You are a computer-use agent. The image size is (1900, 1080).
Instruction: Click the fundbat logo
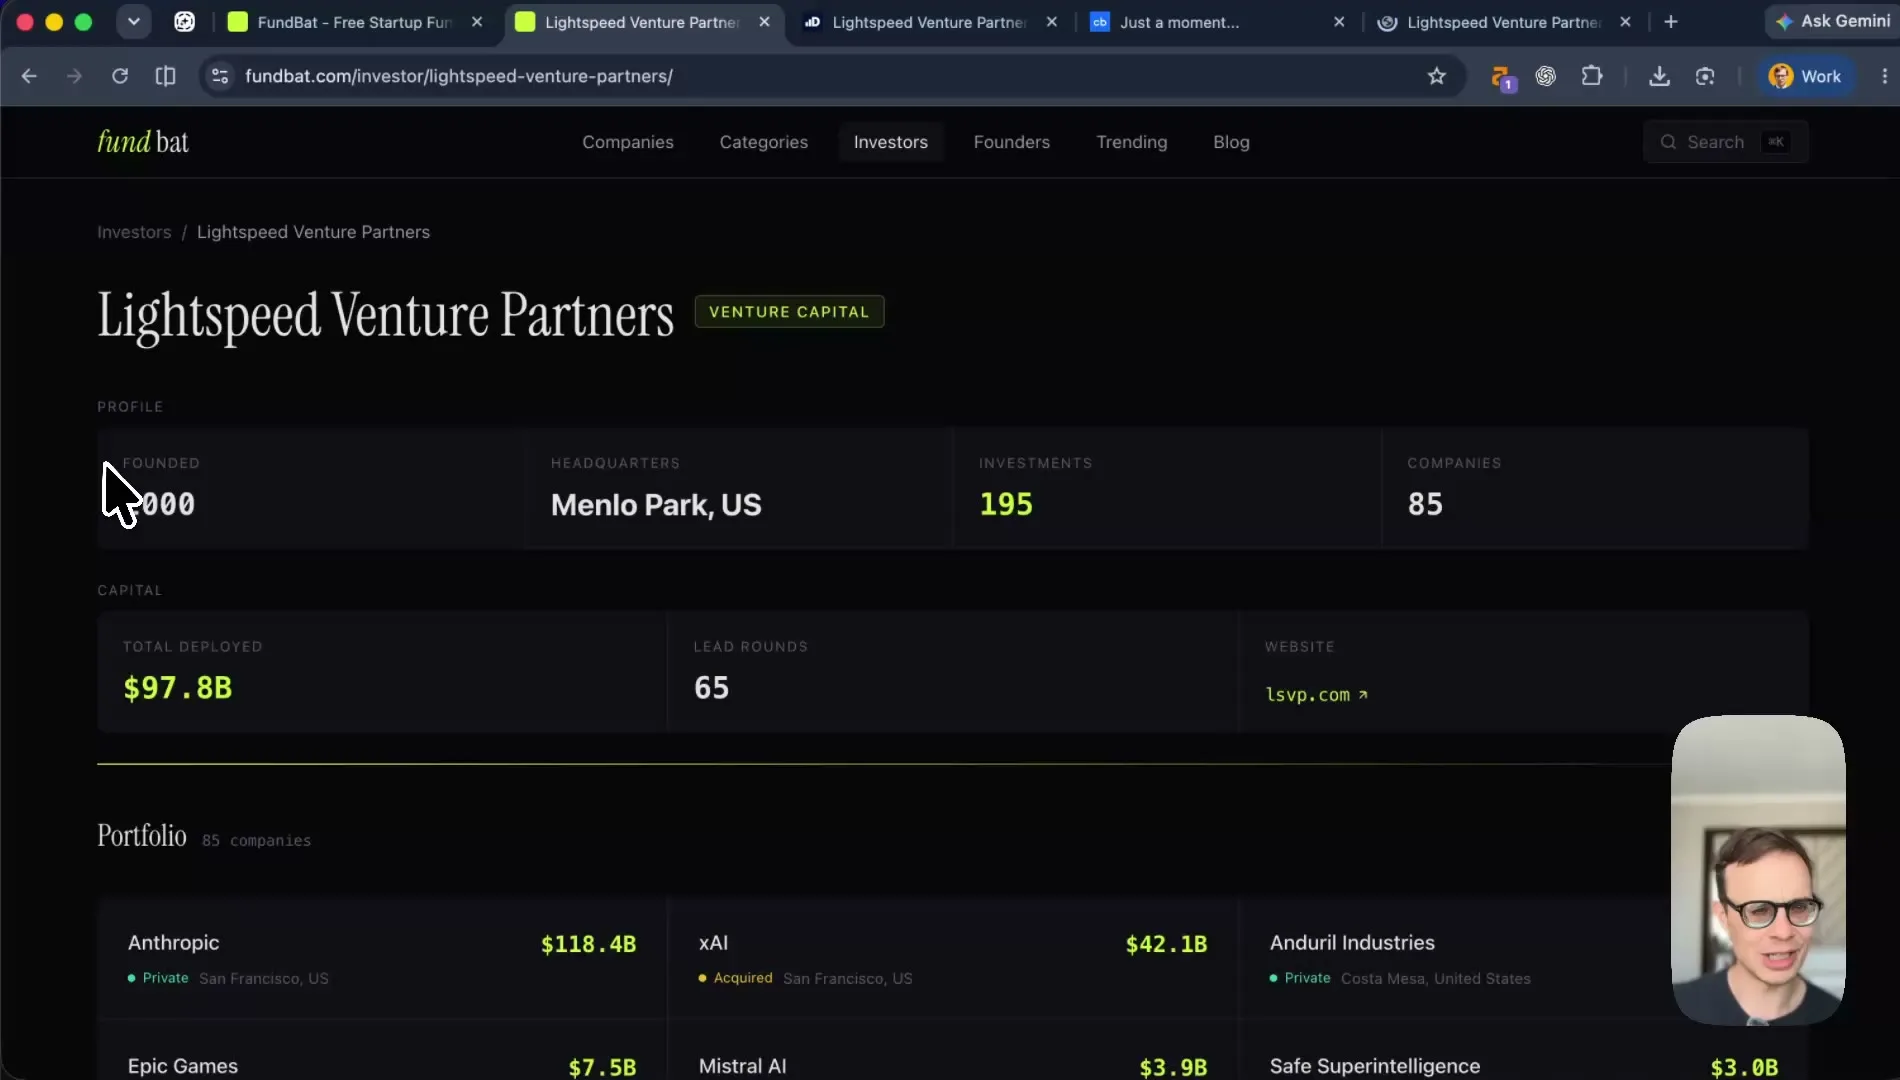(143, 142)
